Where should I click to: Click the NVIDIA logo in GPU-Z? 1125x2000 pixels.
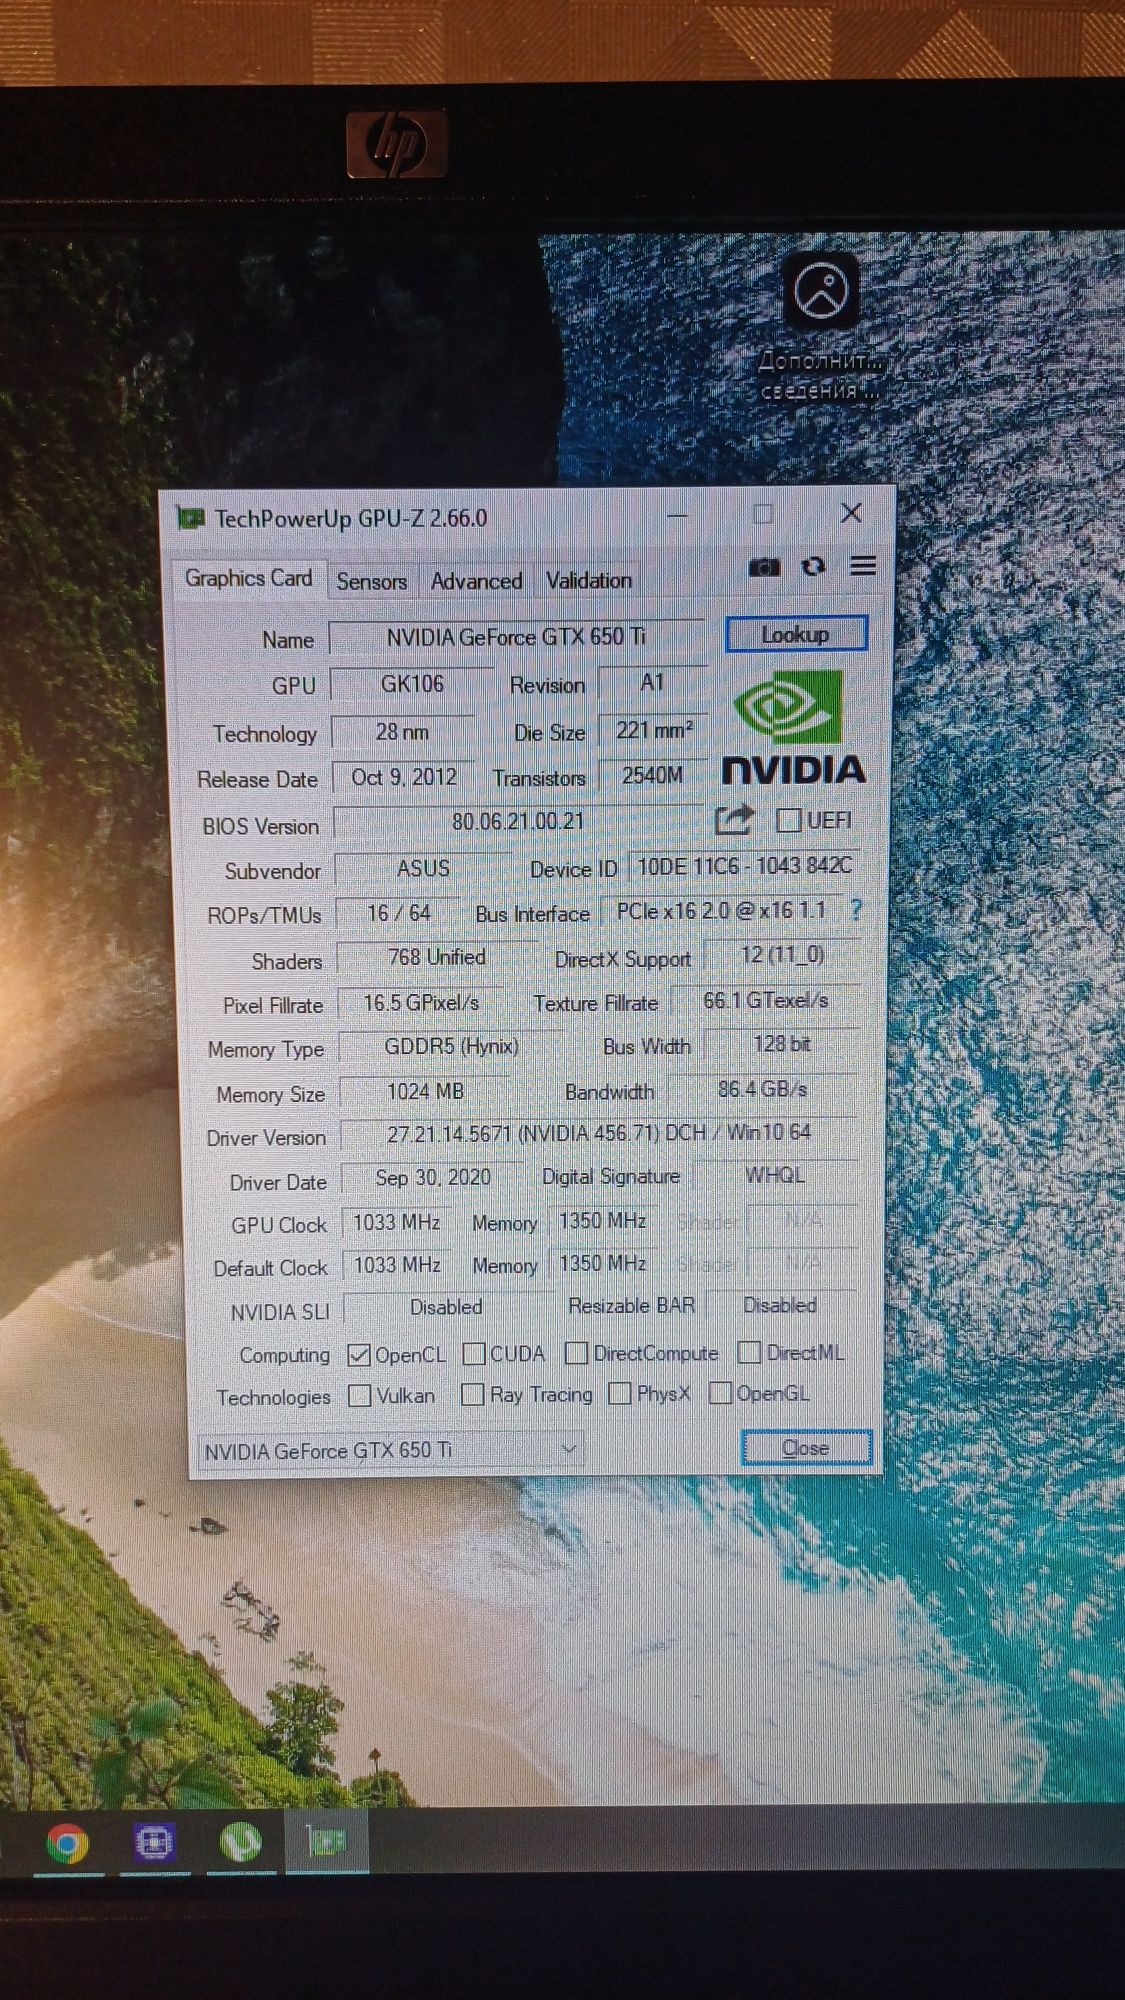(x=793, y=727)
